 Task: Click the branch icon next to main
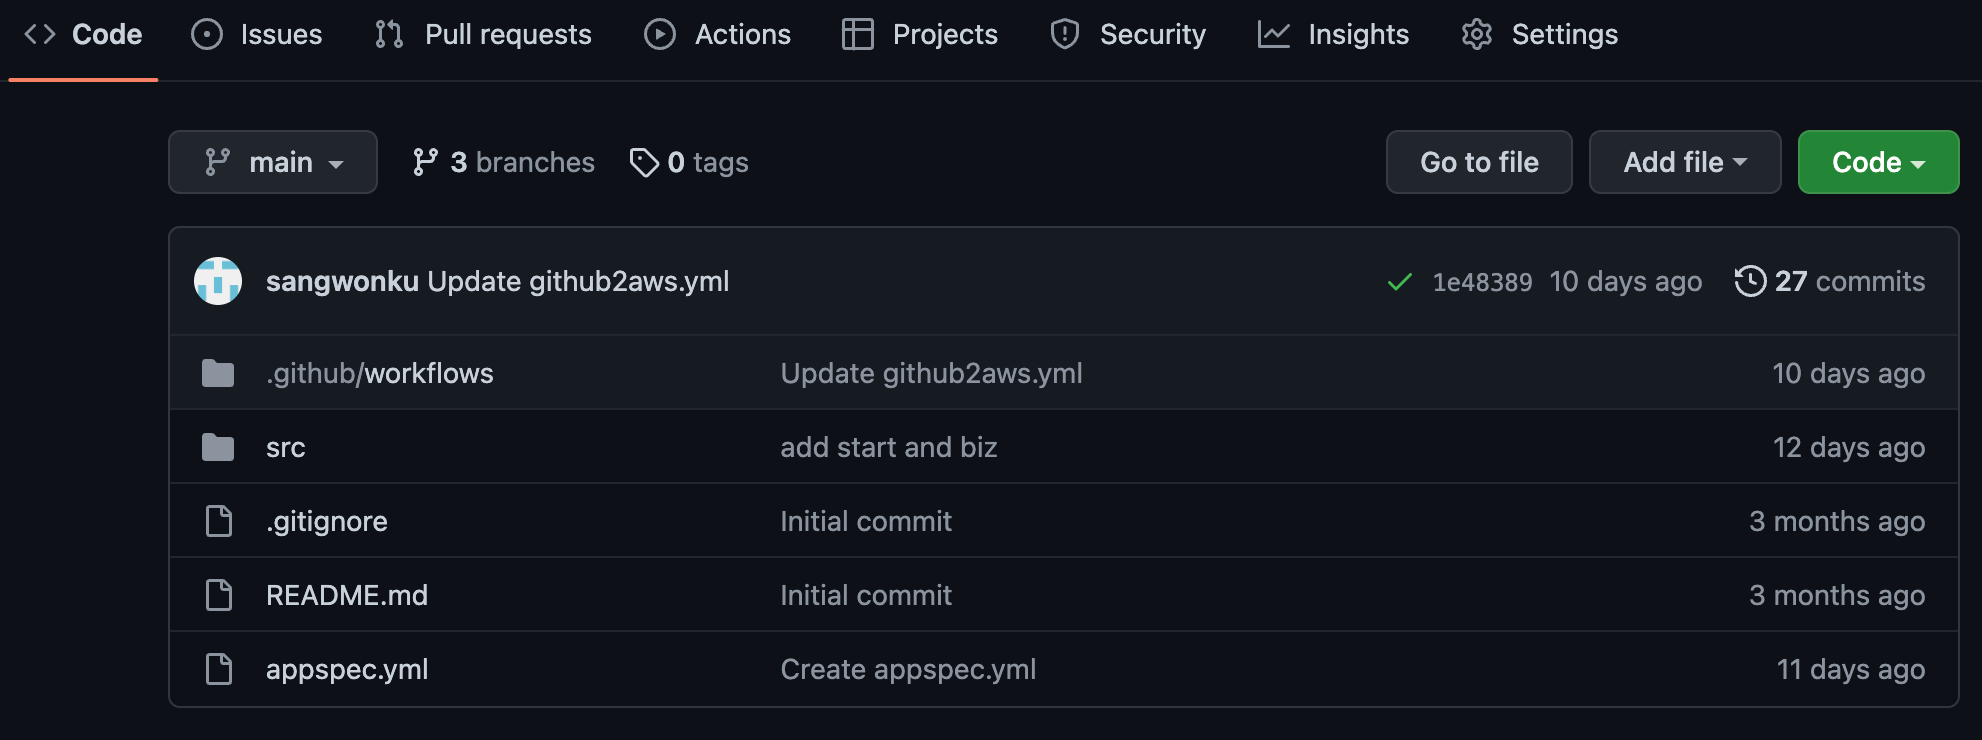tap(219, 161)
